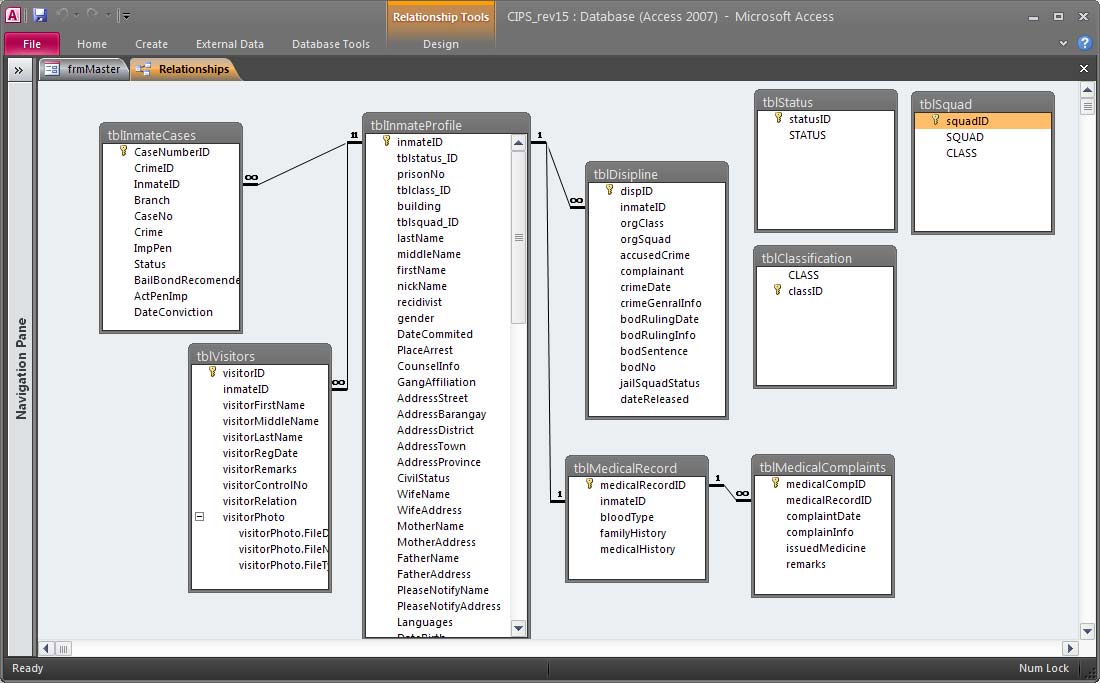Click the tblInmateProfile field list scroll thumb

tap(518, 237)
